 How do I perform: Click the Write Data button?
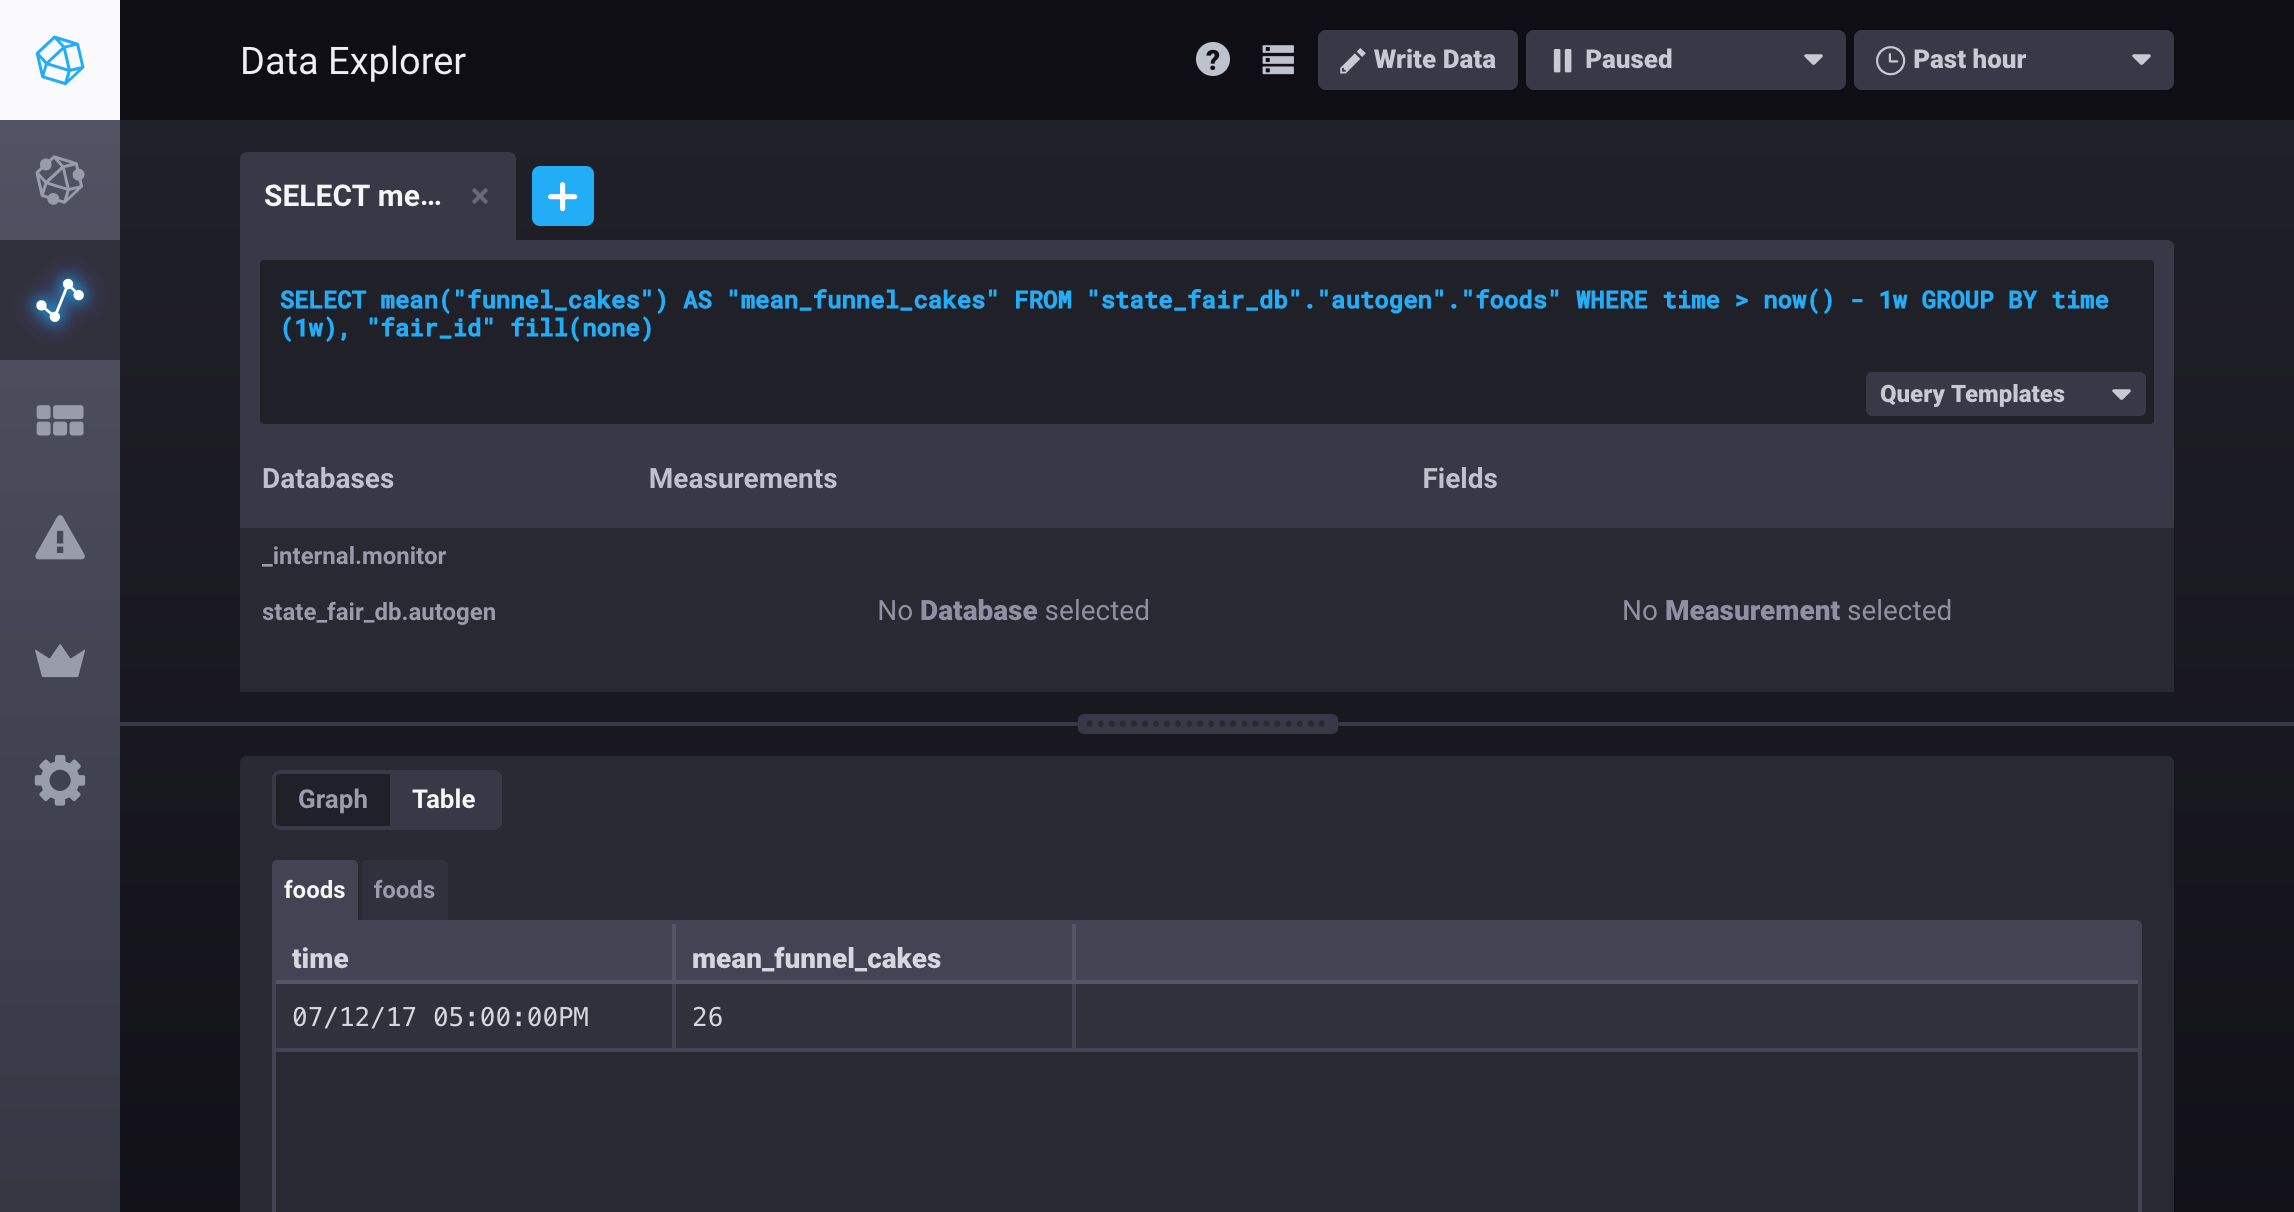coord(1417,60)
